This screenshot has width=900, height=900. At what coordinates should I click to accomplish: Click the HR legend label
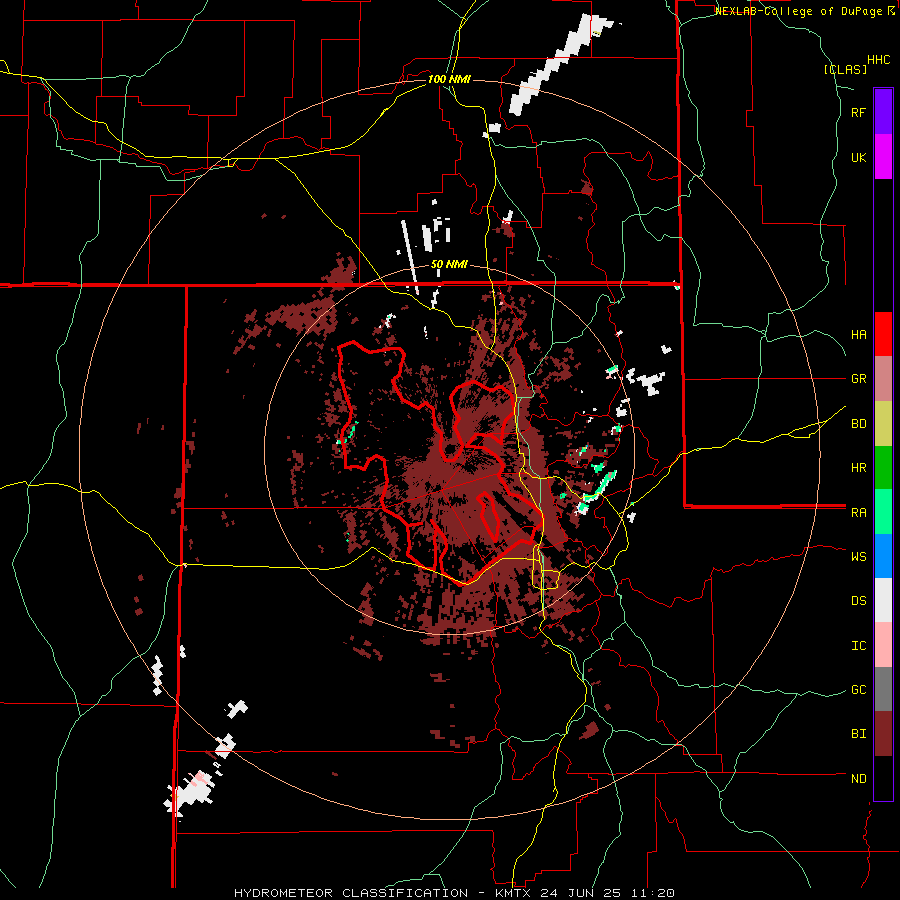858,468
